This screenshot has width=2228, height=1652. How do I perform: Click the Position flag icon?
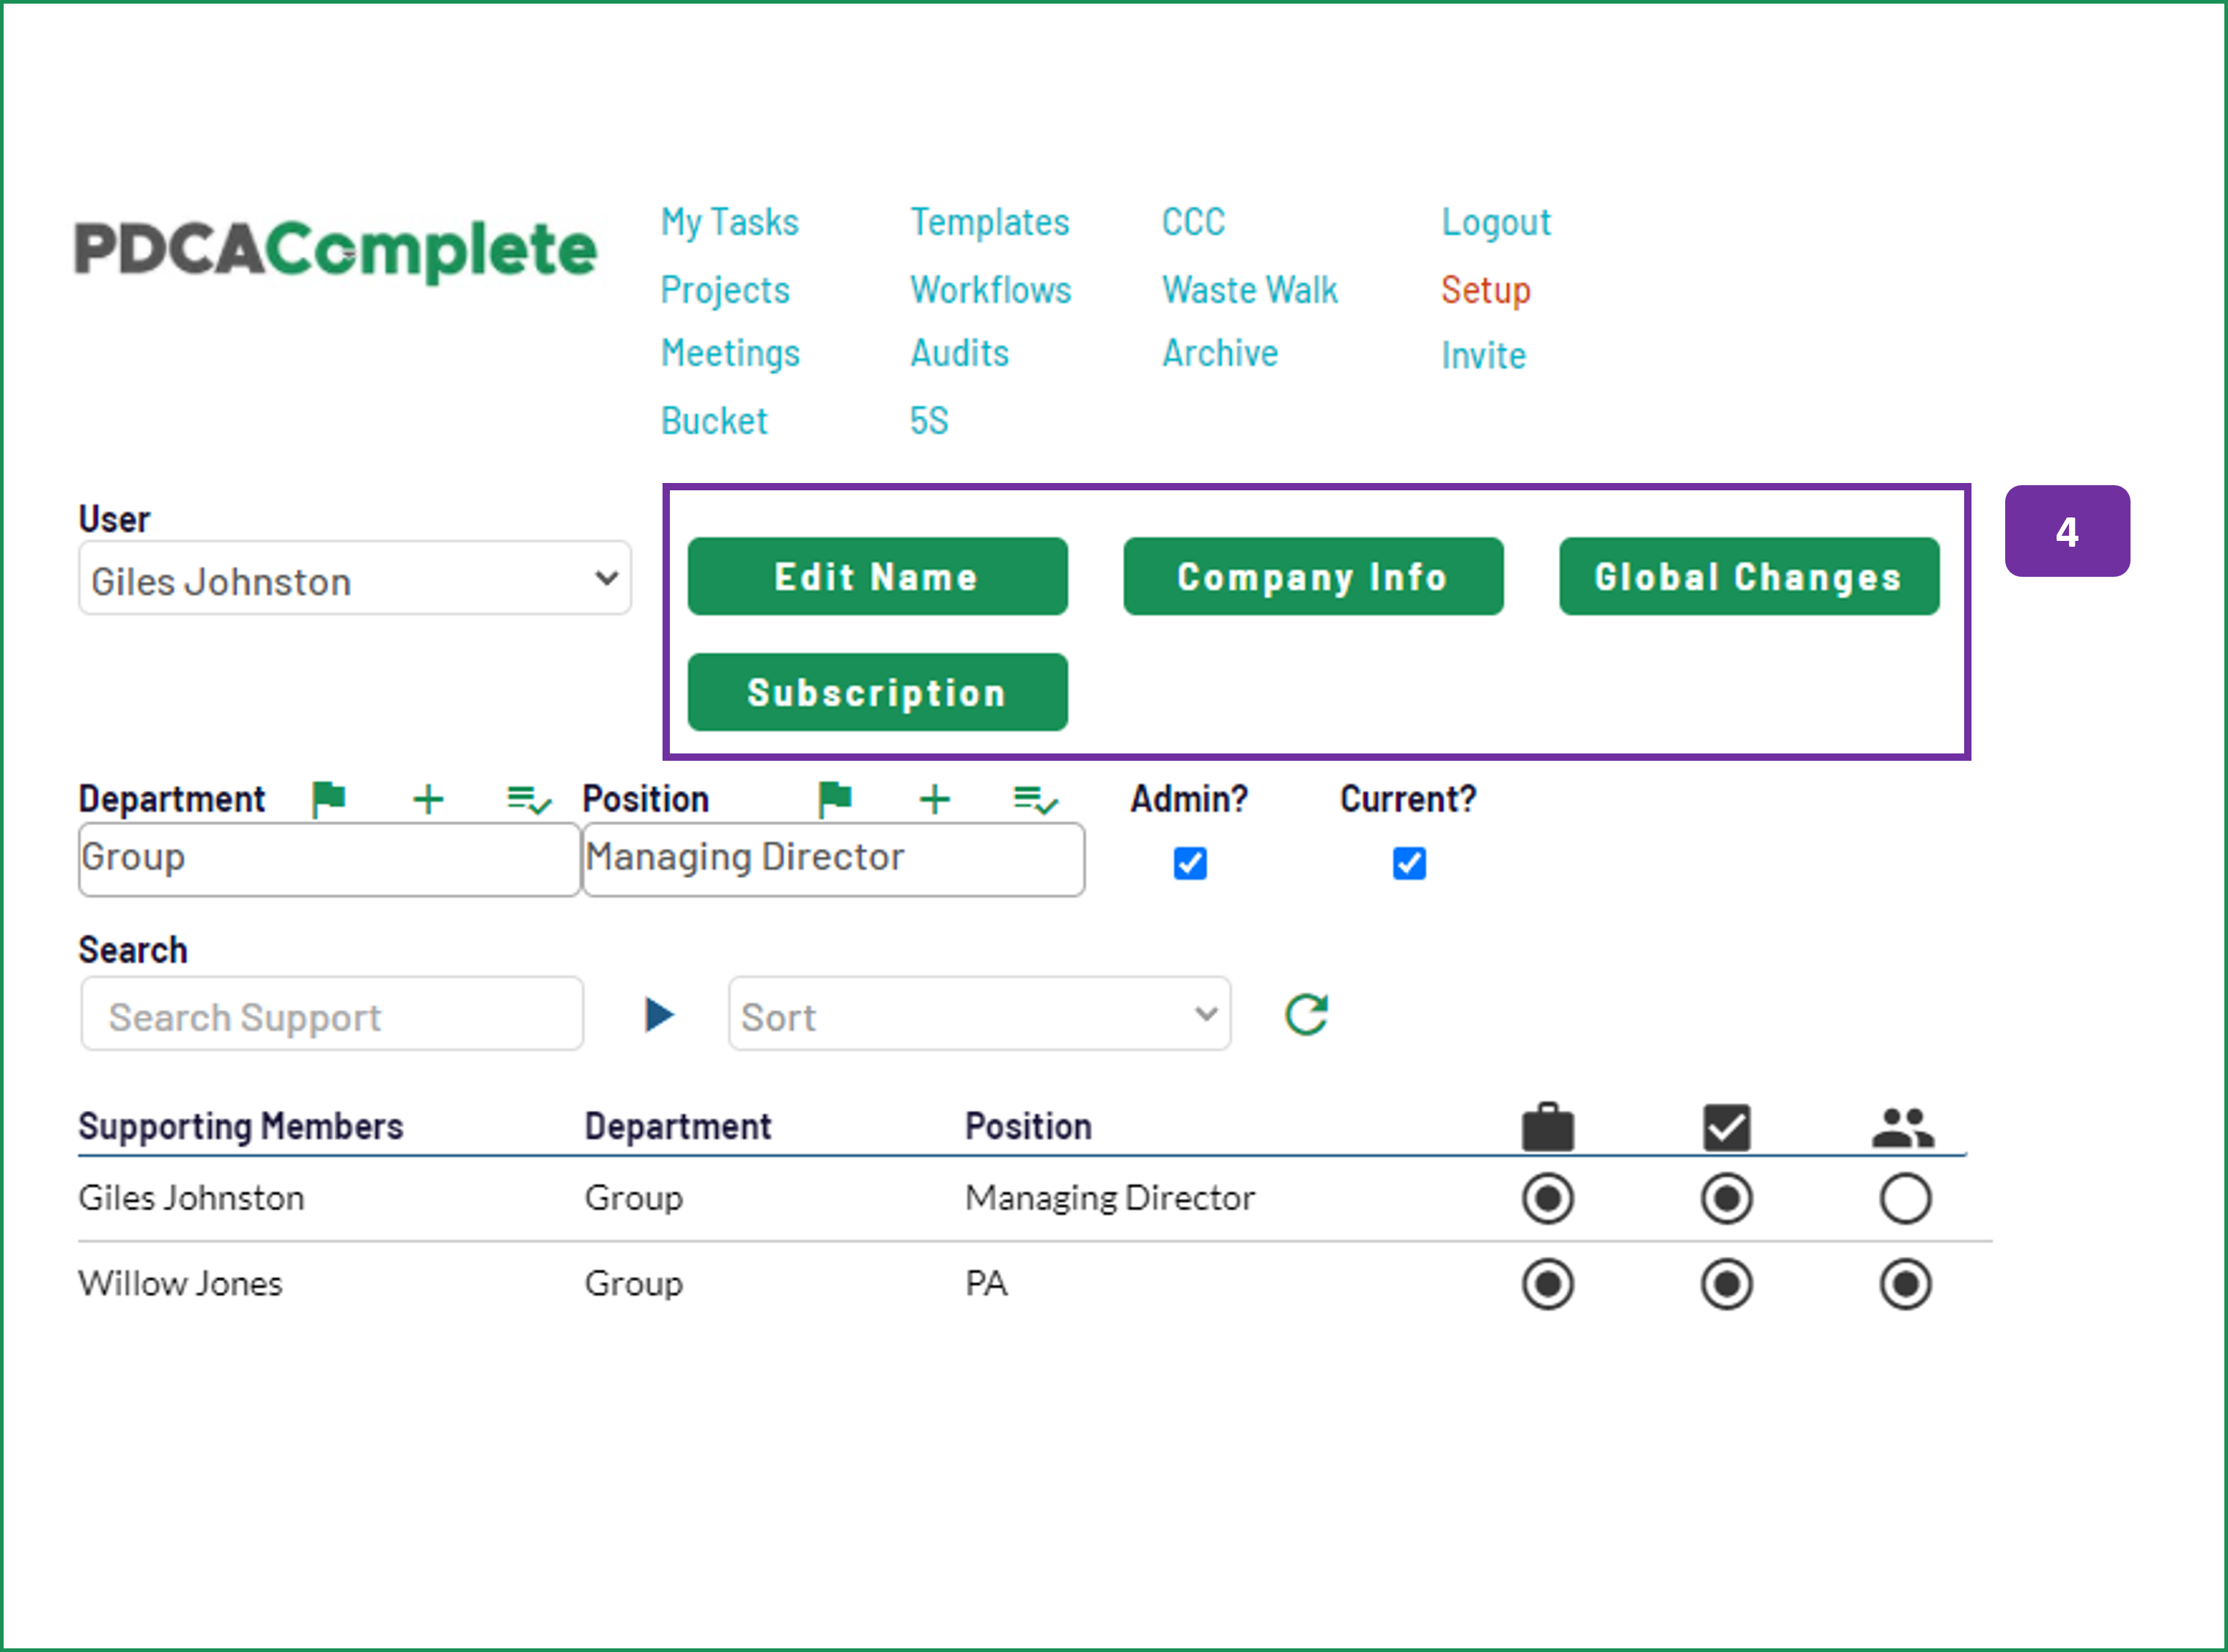pyautogui.click(x=835, y=799)
